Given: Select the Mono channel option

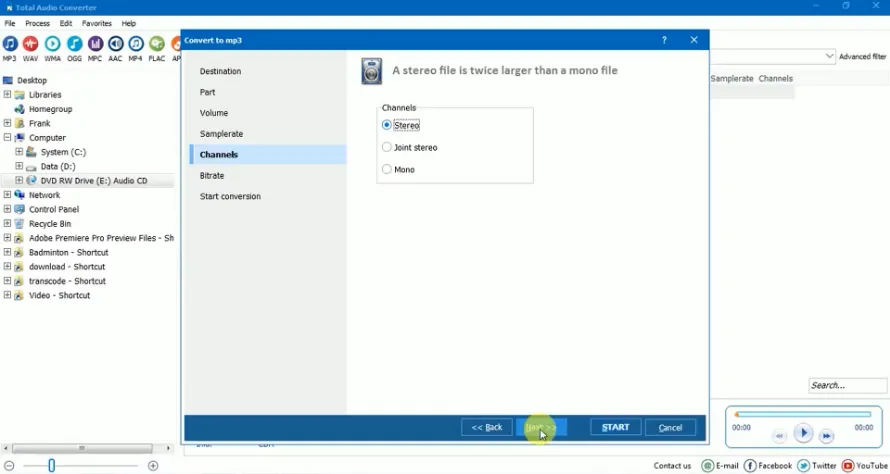Looking at the screenshot, I should click(387, 170).
